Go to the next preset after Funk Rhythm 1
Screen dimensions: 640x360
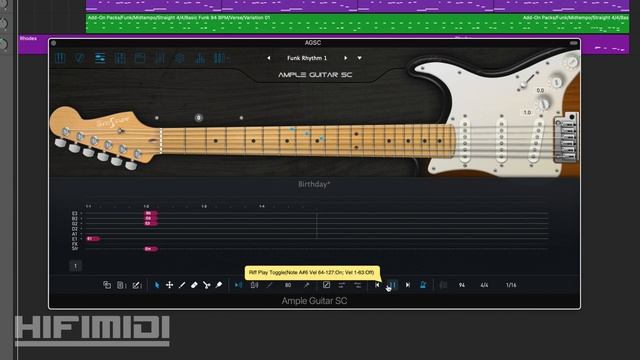click(x=345, y=58)
